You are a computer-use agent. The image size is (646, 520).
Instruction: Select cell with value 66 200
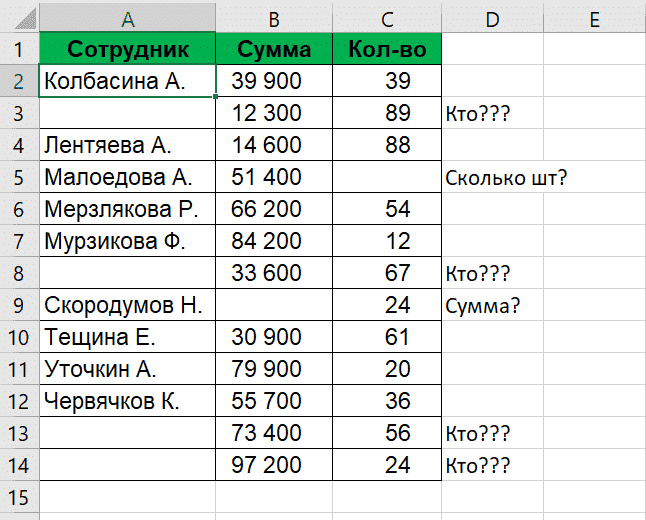tap(274, 209)
